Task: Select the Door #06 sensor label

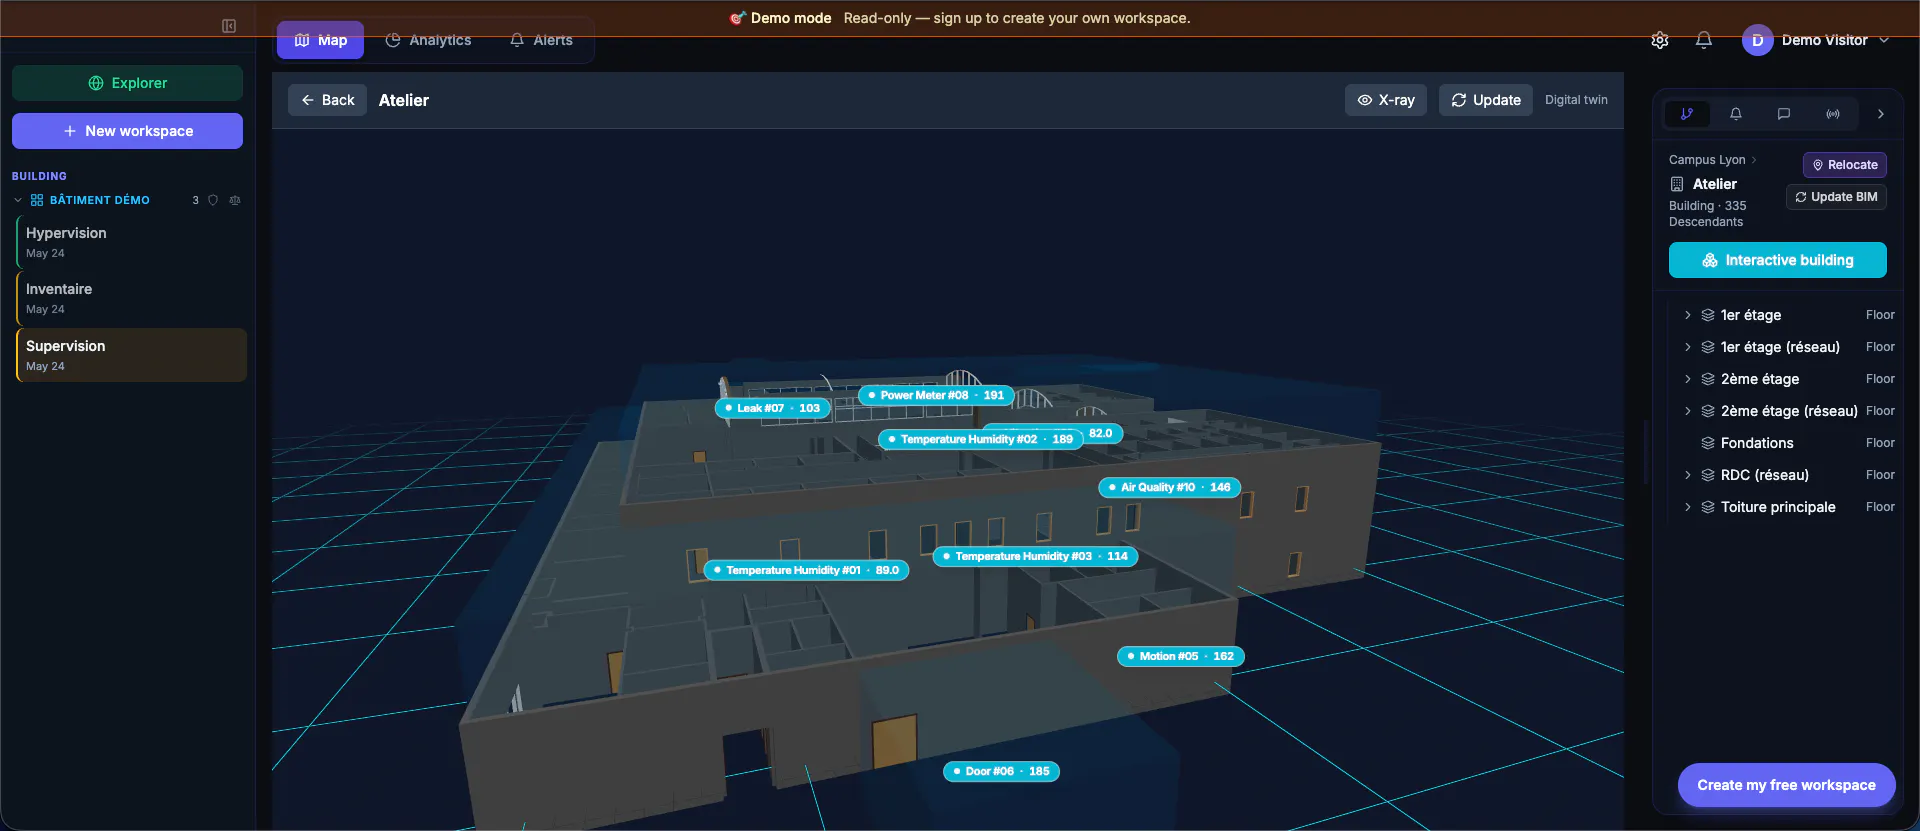Action: [x=1002, y=771]
